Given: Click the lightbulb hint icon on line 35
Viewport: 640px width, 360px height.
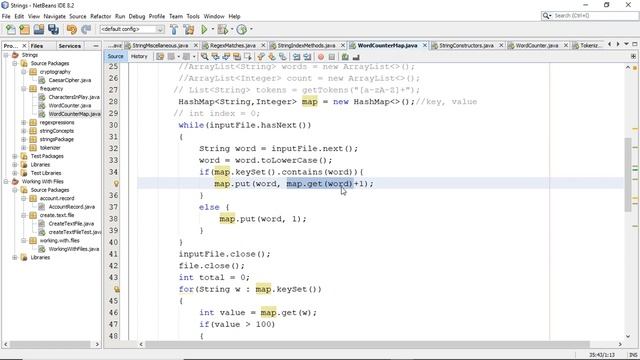Looking at the screenshot, I should (x=116, y=184).
